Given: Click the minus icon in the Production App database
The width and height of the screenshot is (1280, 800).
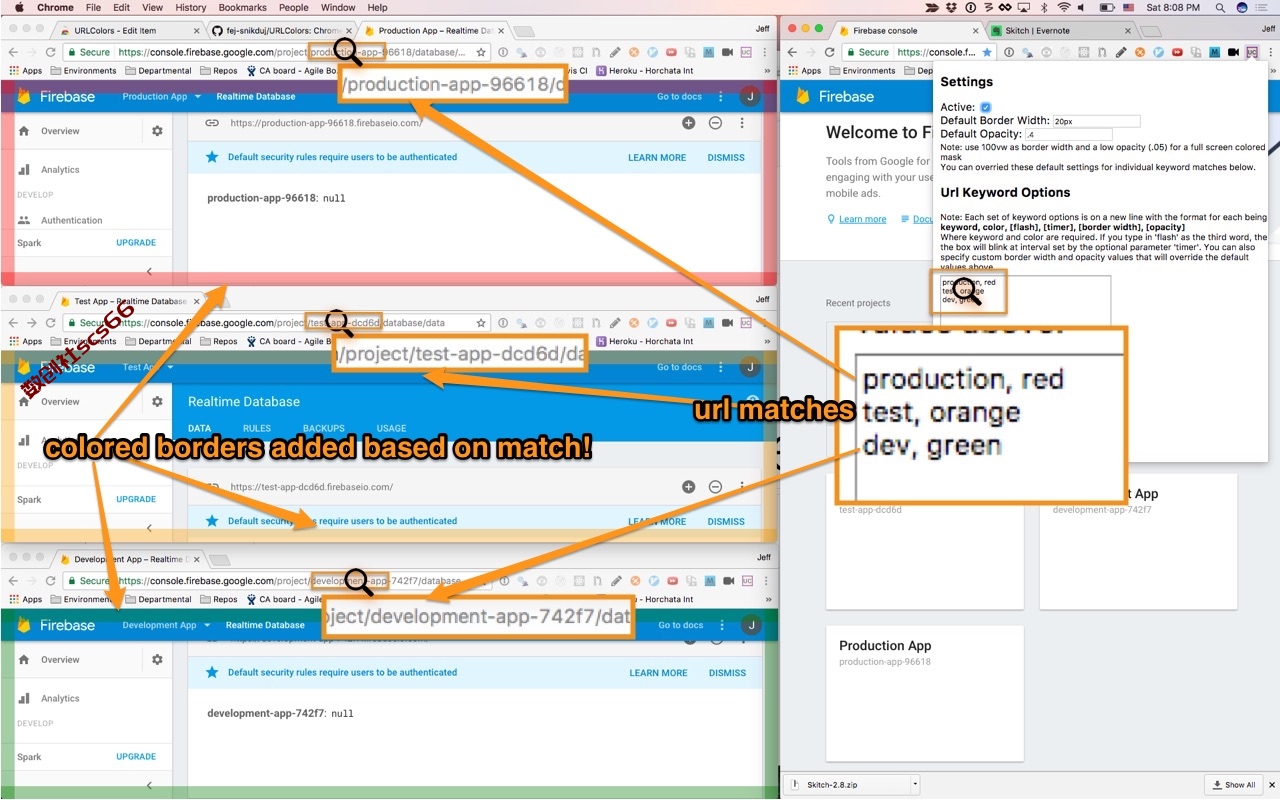Looking at the screenshot, I should click(715, 123).
